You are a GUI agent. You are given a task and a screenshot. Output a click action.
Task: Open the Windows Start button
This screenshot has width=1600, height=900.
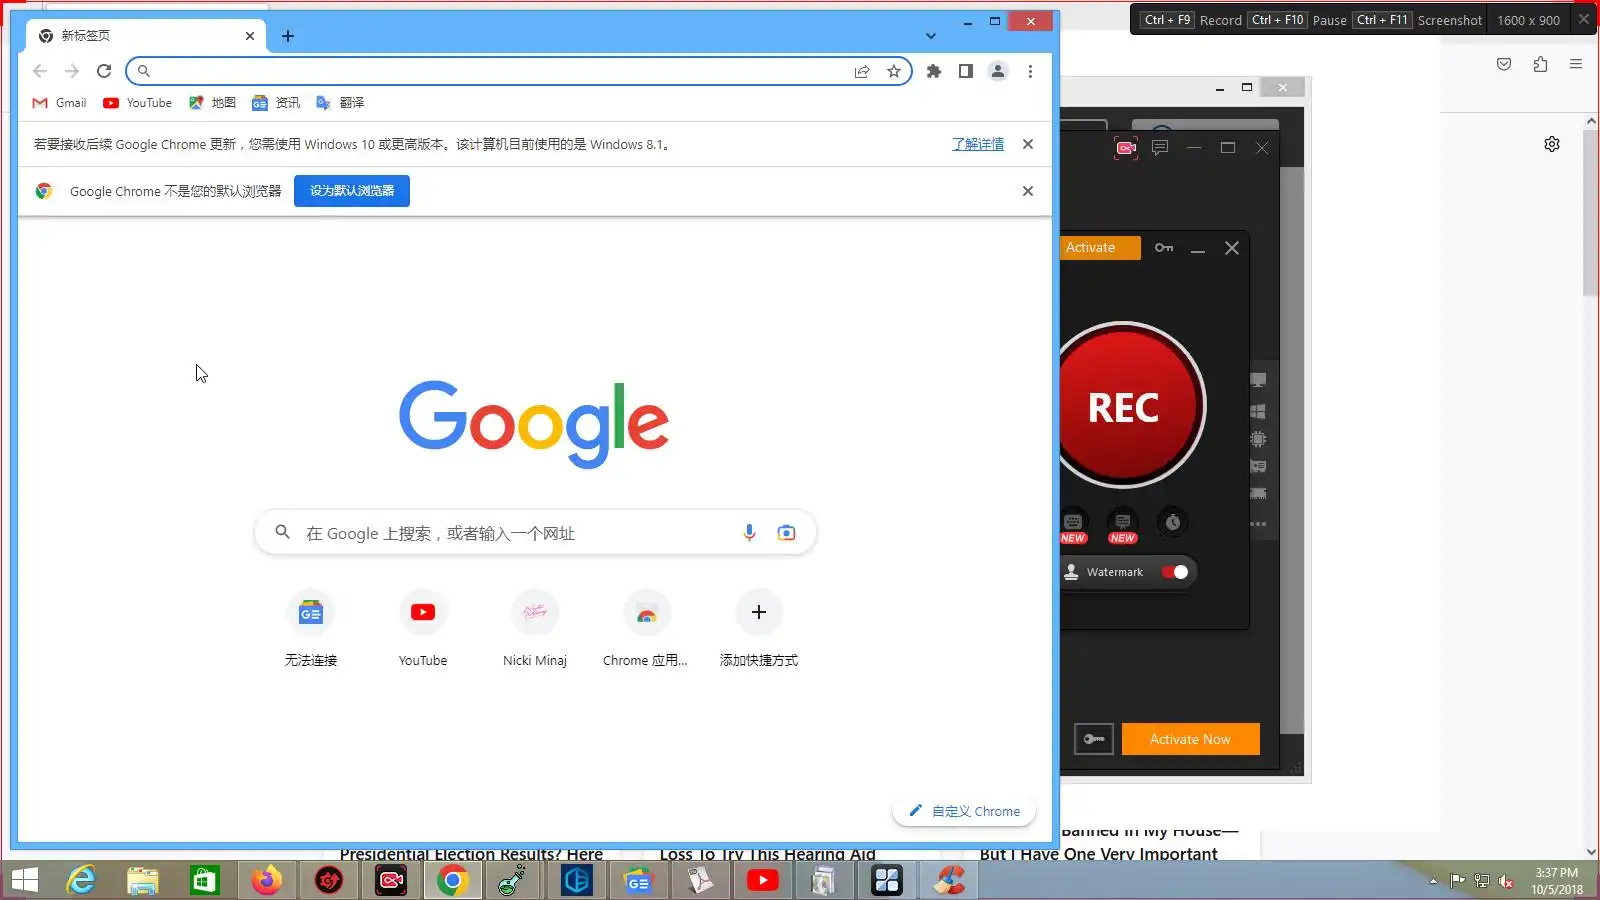[24, 880]
